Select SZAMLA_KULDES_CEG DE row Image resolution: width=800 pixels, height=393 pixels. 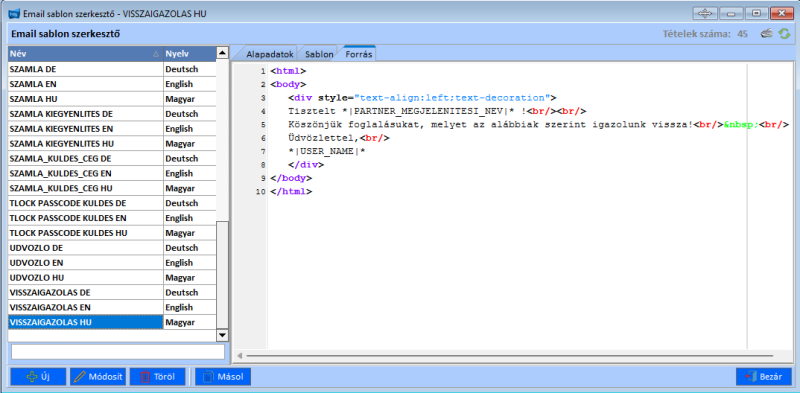112,158
